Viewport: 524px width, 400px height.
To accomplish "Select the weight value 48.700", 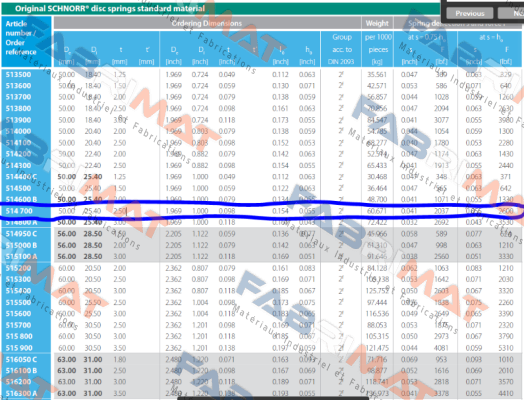I will tap(377, 199).
